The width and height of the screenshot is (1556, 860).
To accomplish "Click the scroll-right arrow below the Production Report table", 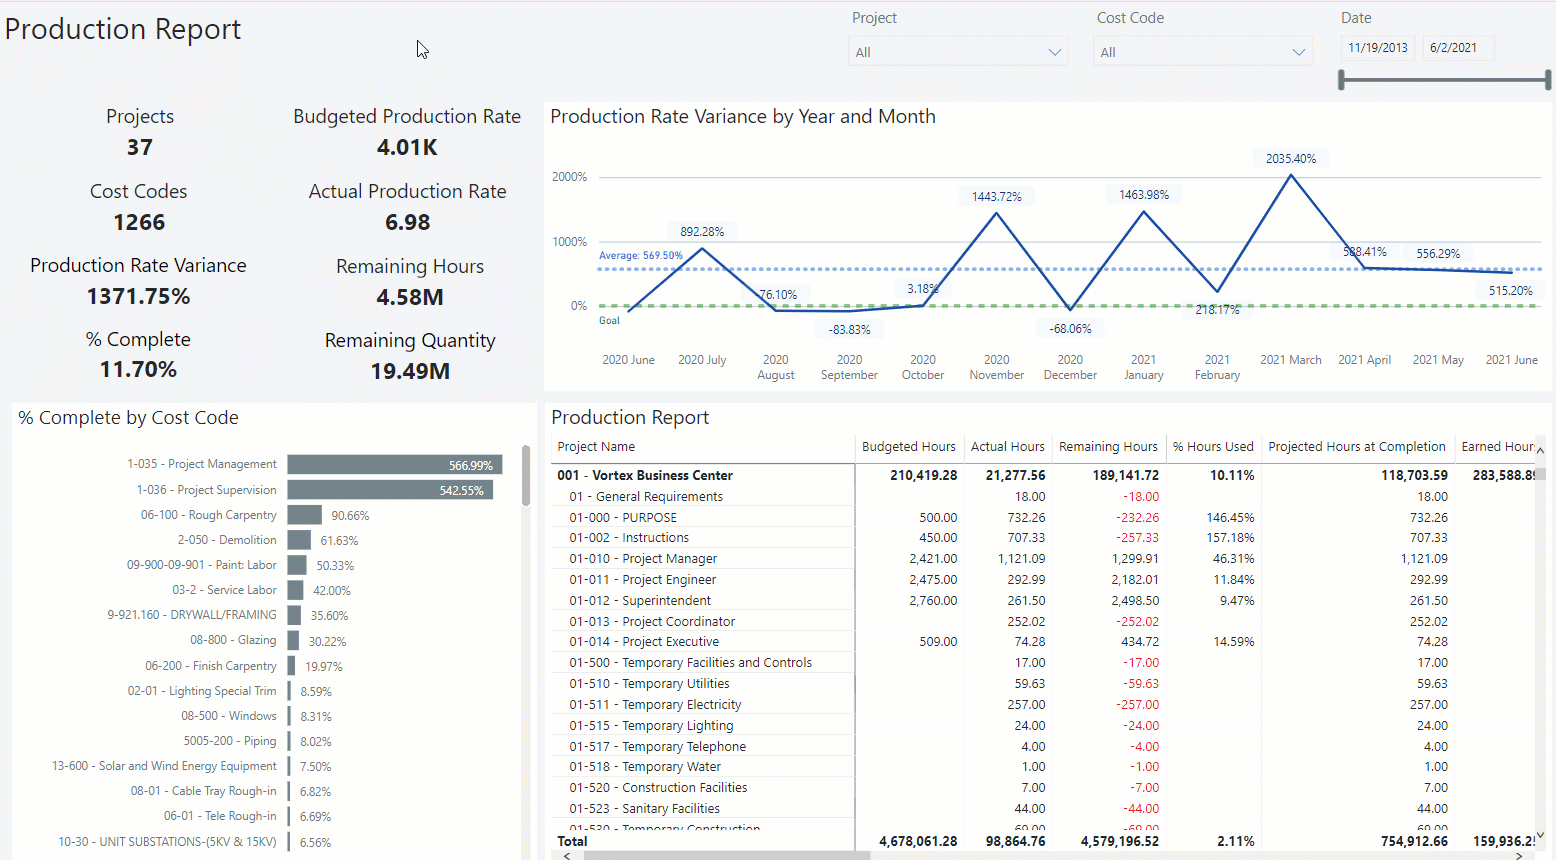I will click(x=1520, y=855).
